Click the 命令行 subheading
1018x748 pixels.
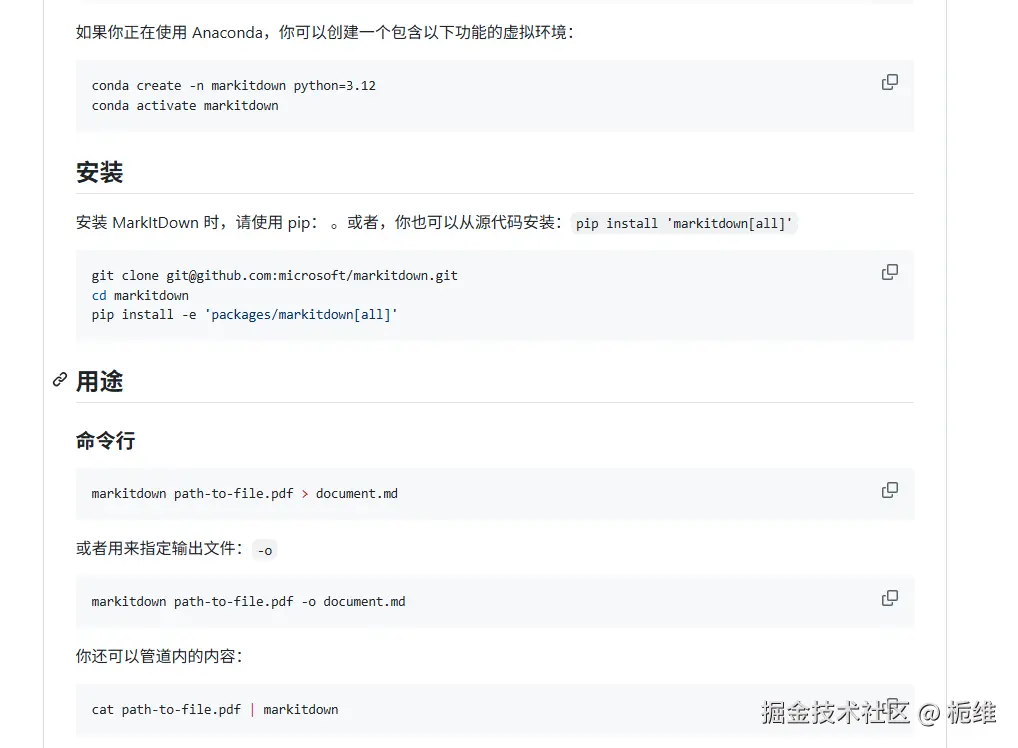[x=106, y=441]
